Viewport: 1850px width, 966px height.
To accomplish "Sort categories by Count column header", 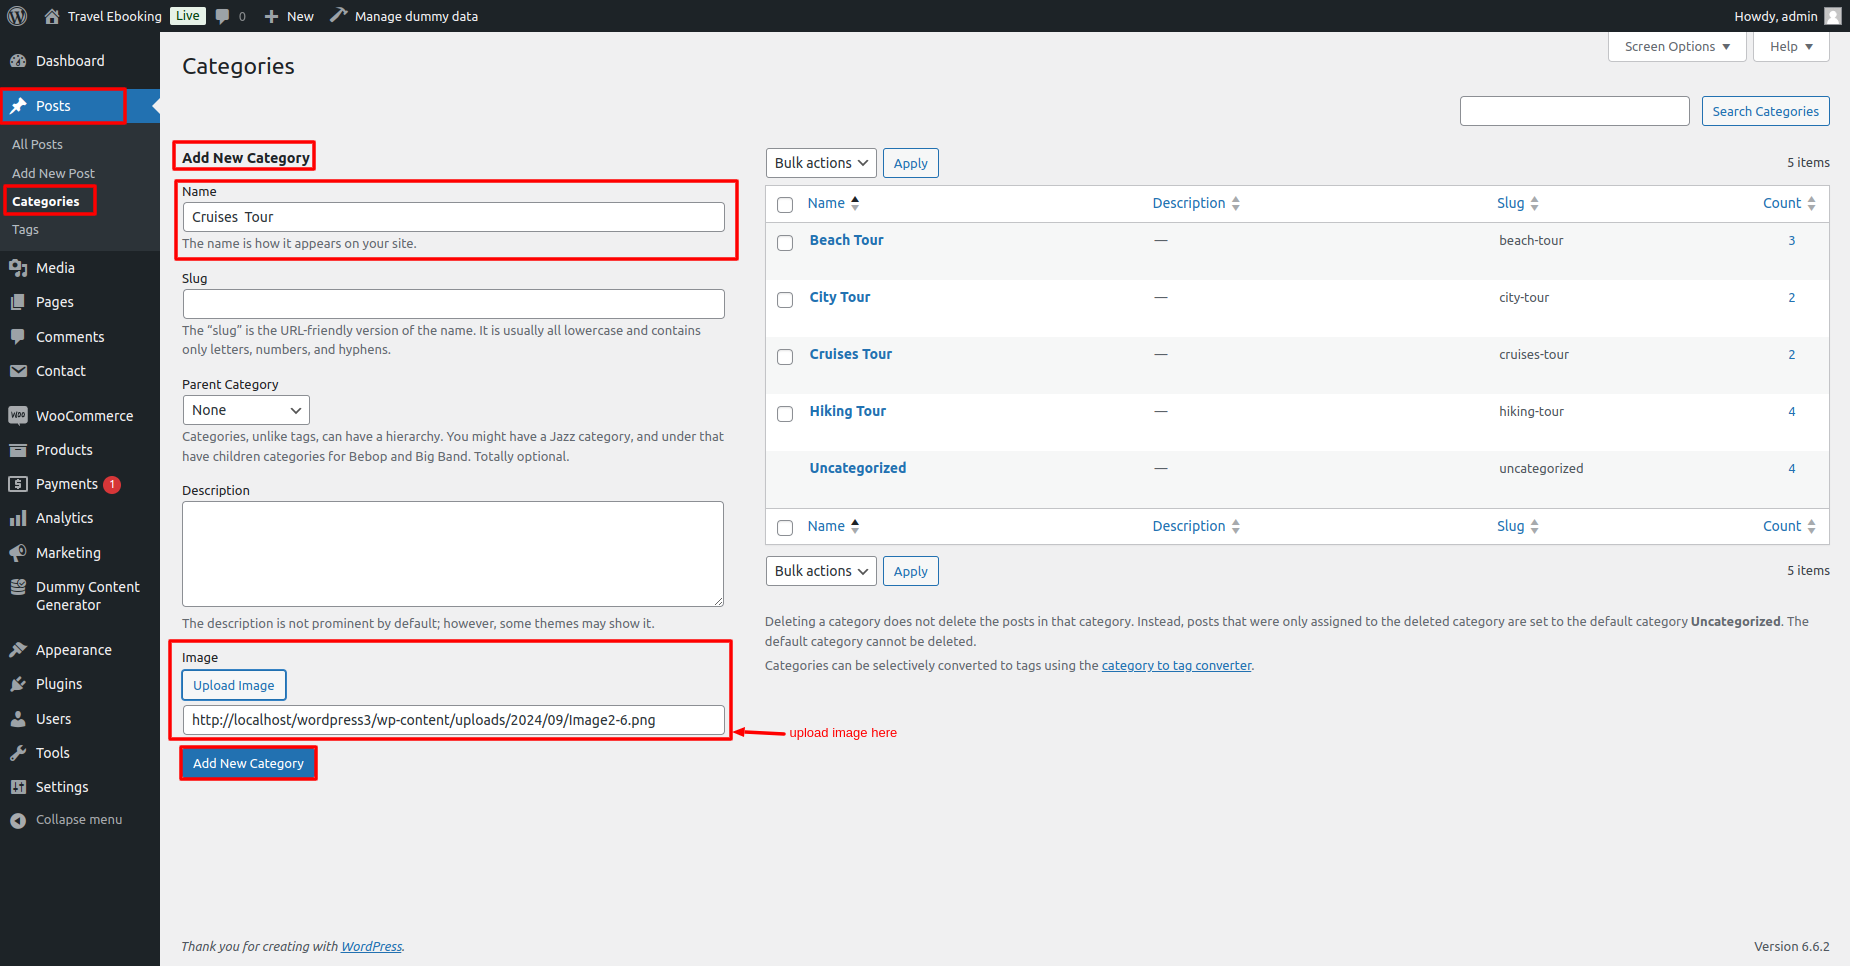I will pos(1782,203).
